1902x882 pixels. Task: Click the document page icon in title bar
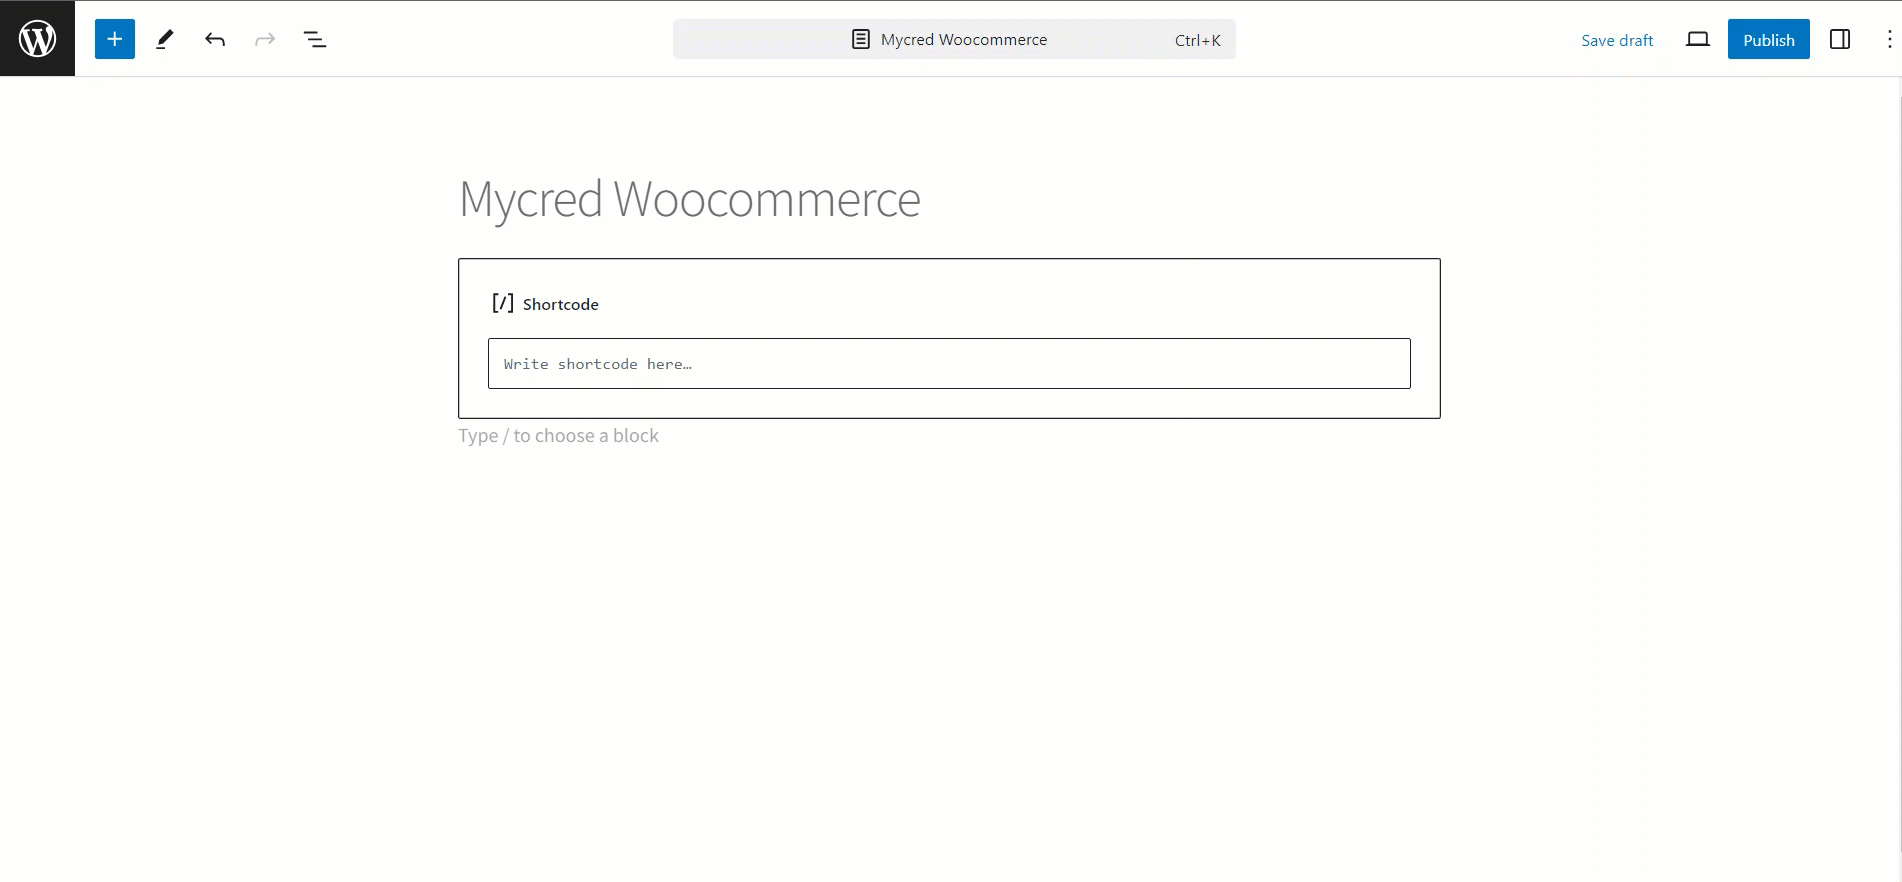point(860,40)
